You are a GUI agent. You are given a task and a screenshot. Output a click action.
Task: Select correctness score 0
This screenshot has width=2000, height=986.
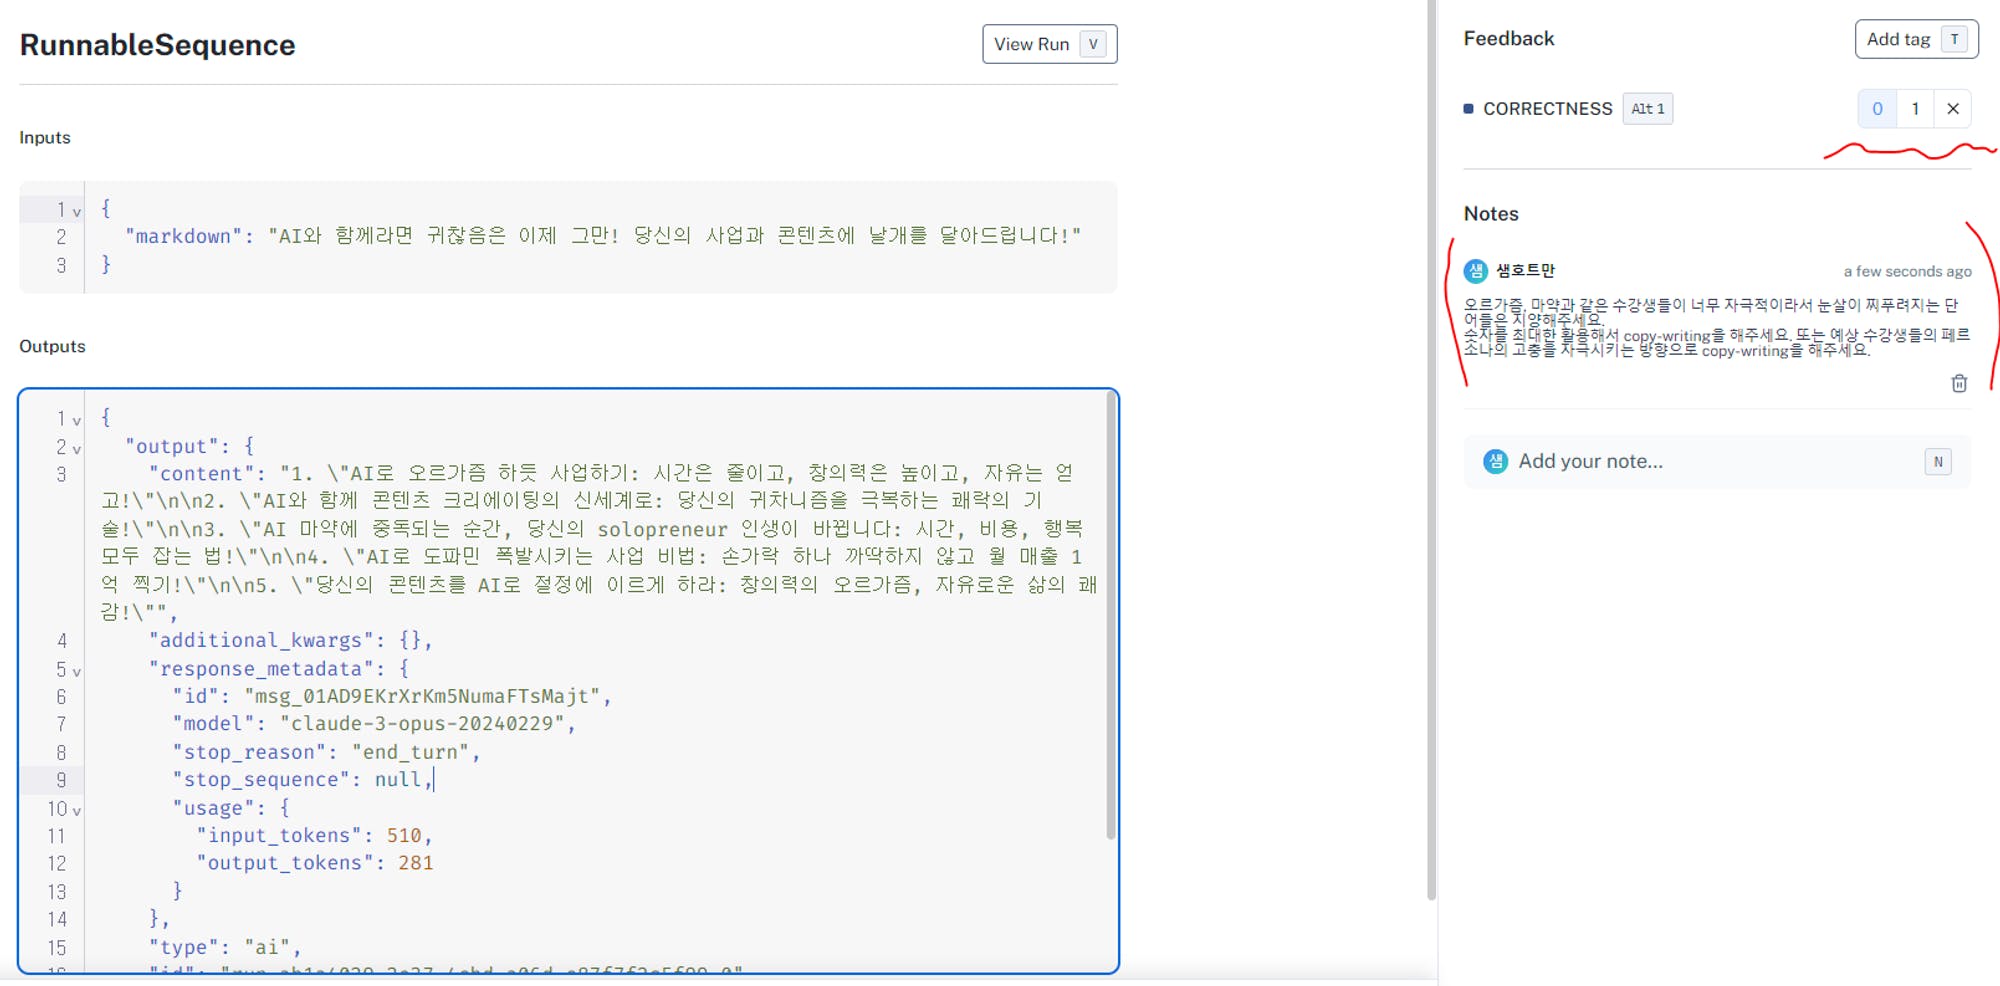1877,109
